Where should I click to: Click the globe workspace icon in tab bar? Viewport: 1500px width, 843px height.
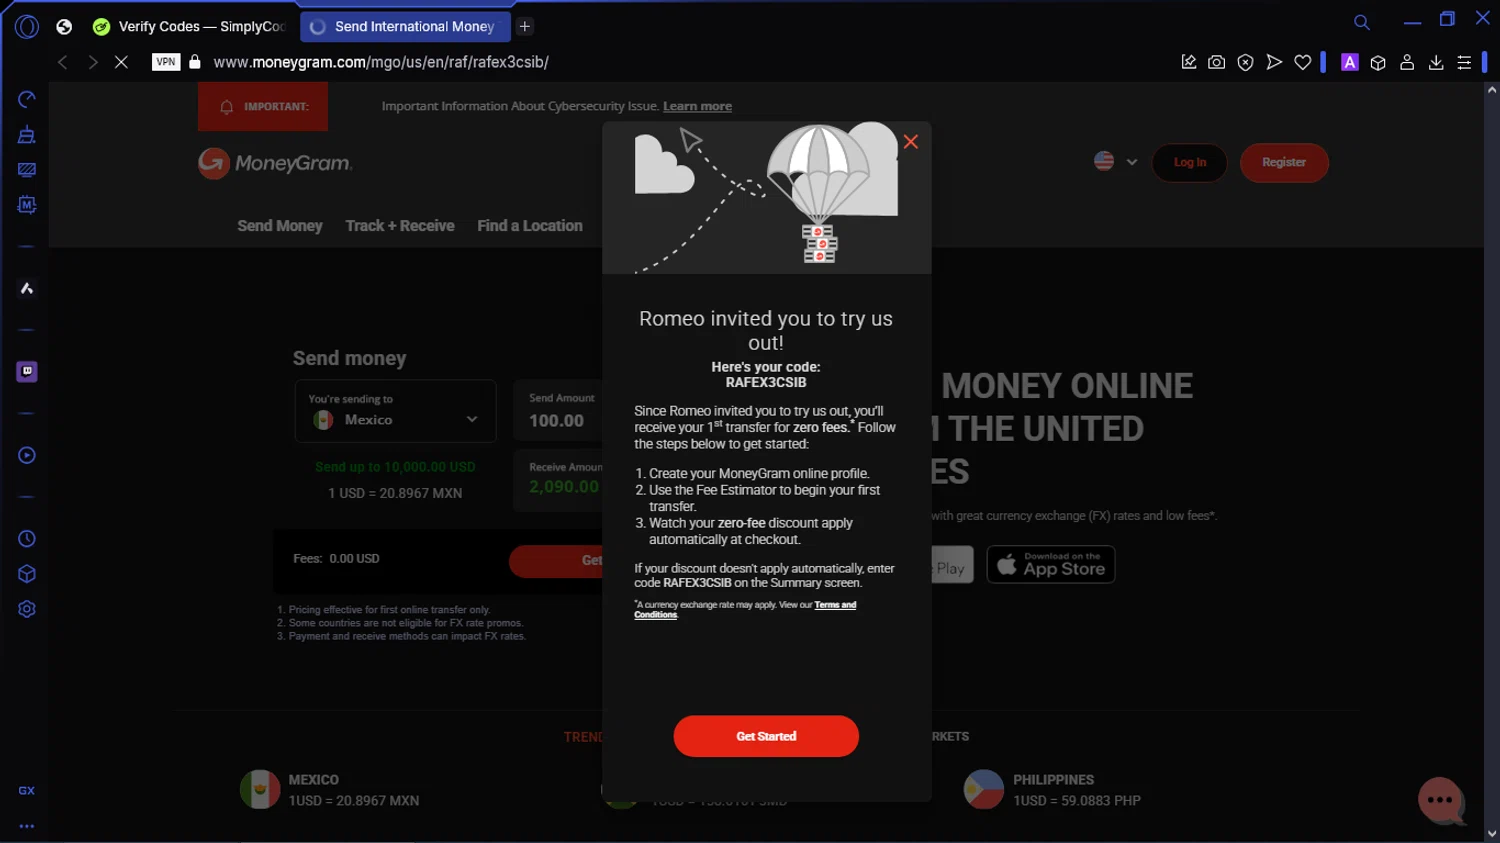tap(64, 27)
